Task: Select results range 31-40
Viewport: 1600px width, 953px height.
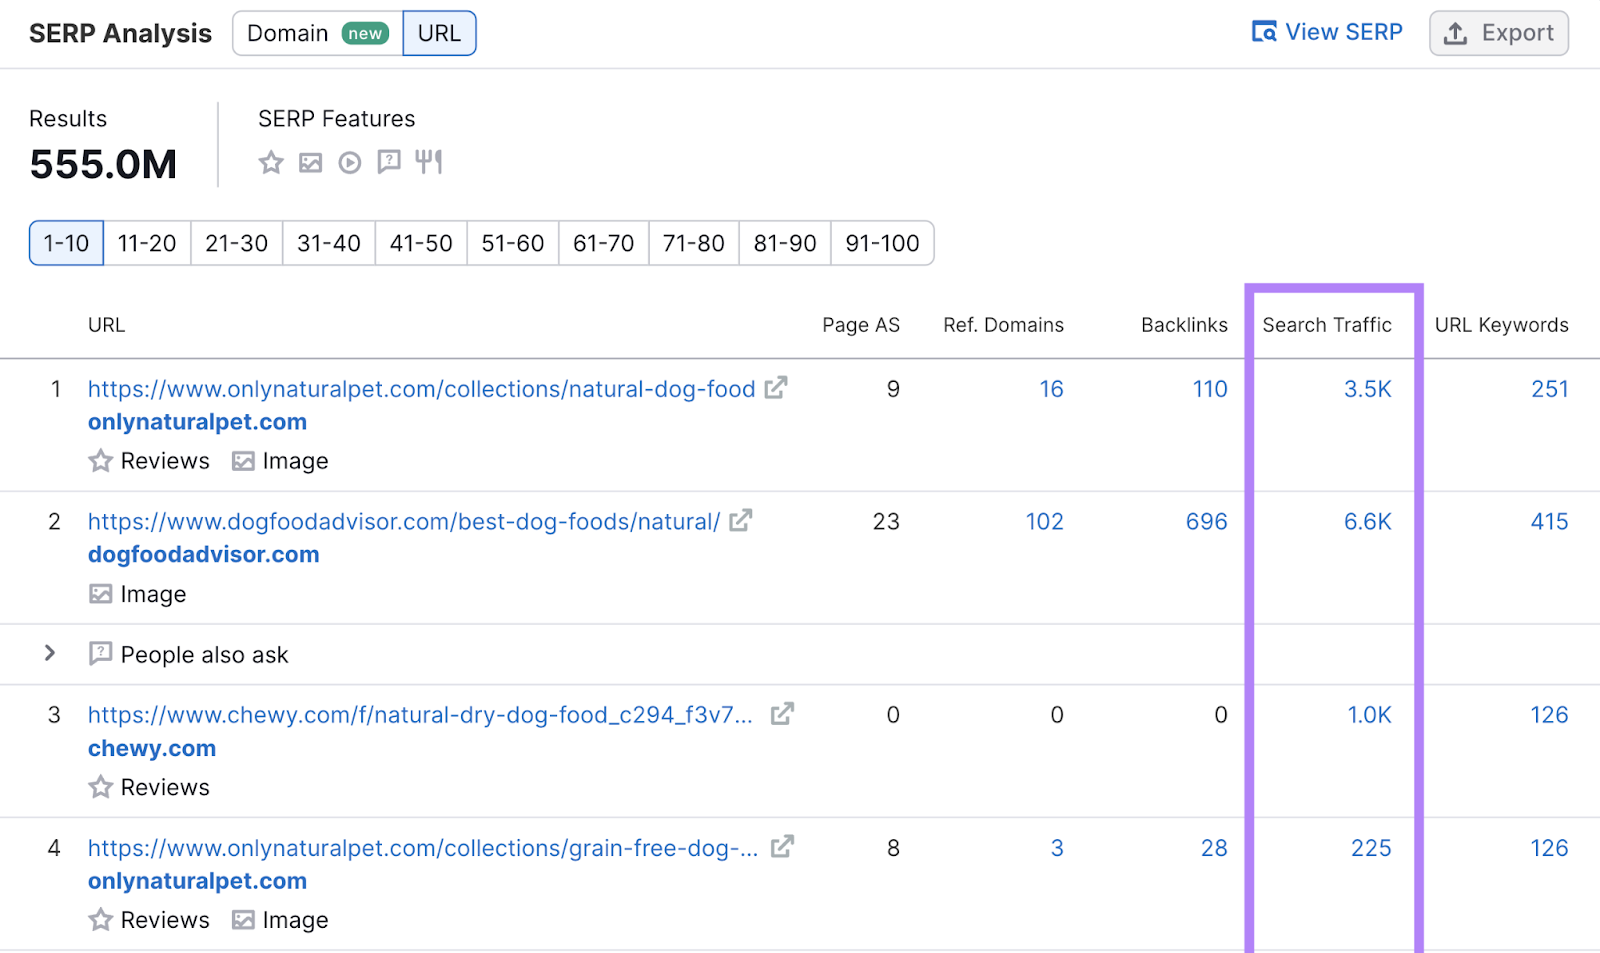Action: [x=329, y=243]
